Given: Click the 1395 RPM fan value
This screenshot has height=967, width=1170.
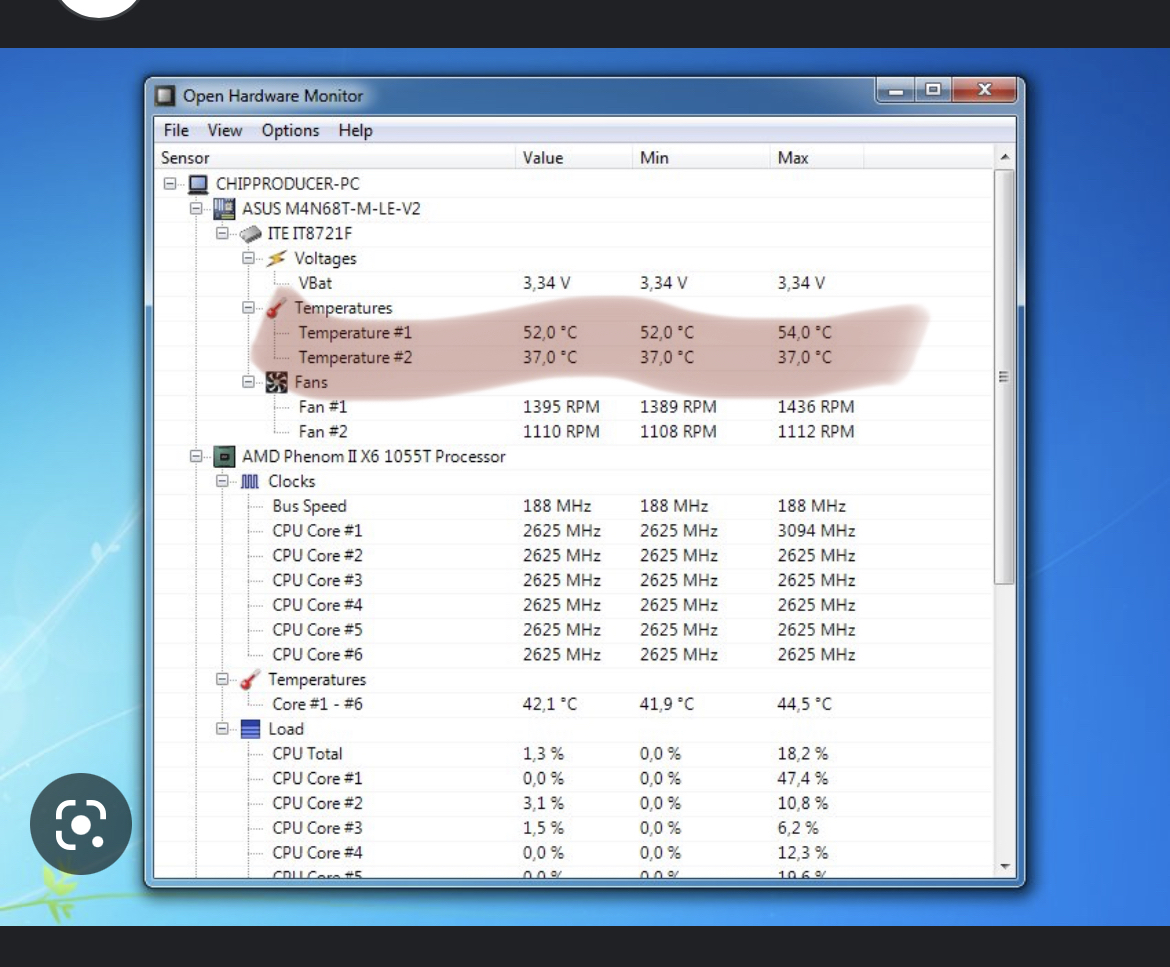Looking at the screenshot, I should pyautogui.click(x=561, y=407).
